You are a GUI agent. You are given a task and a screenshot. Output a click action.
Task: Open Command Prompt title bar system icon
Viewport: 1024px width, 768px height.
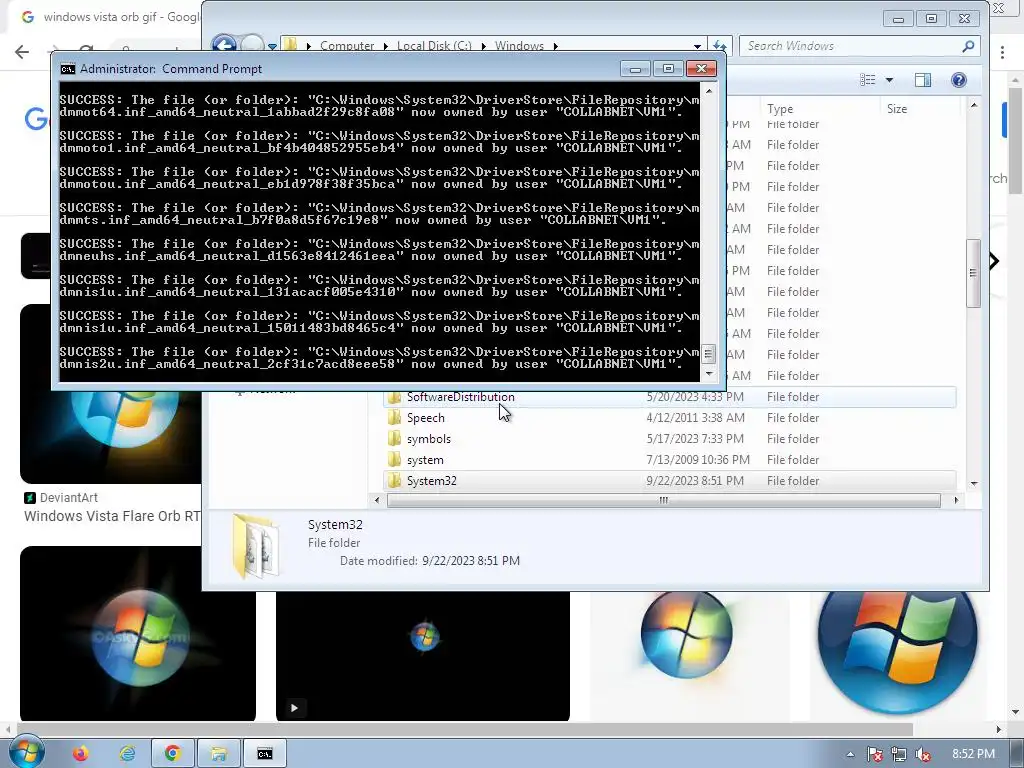68,69
